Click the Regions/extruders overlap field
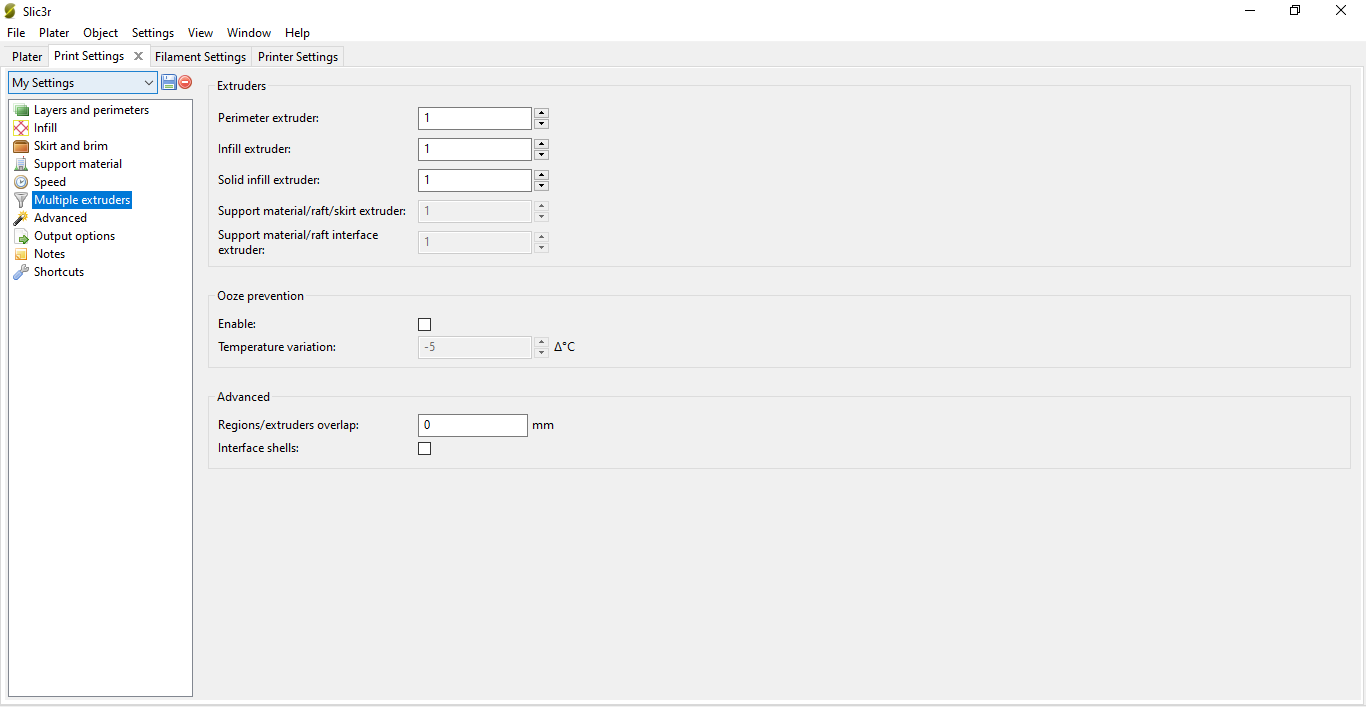1366x707 pixels. click(x=472, y=425)
